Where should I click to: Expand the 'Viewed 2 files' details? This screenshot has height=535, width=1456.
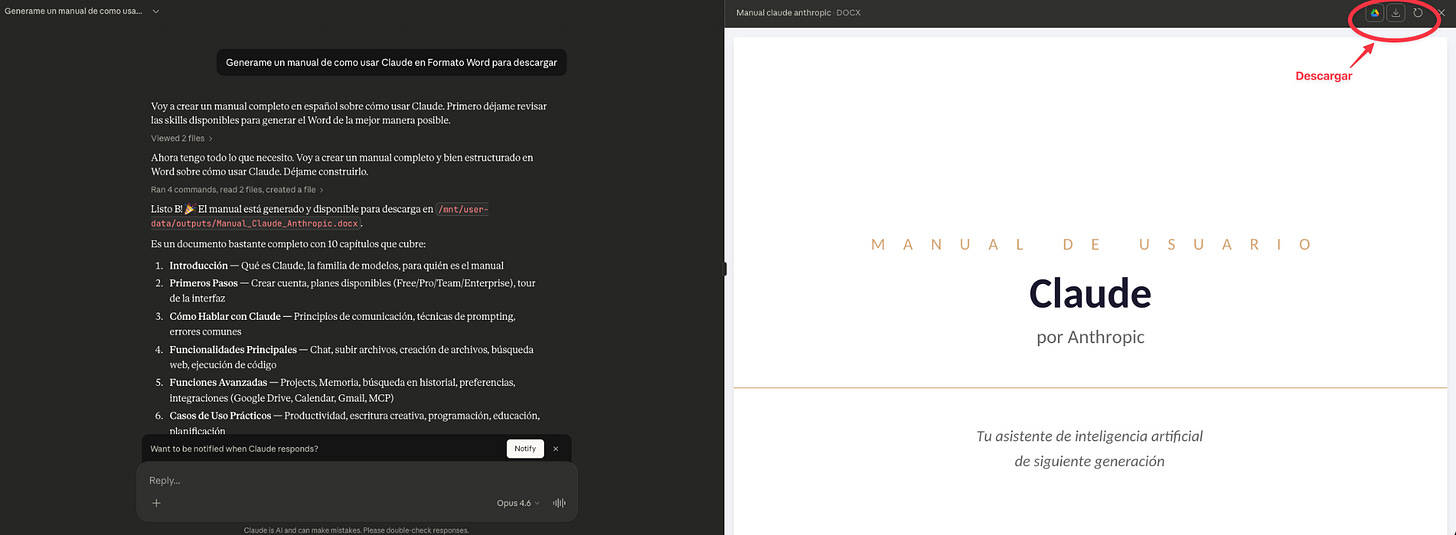tap(181, 138)
